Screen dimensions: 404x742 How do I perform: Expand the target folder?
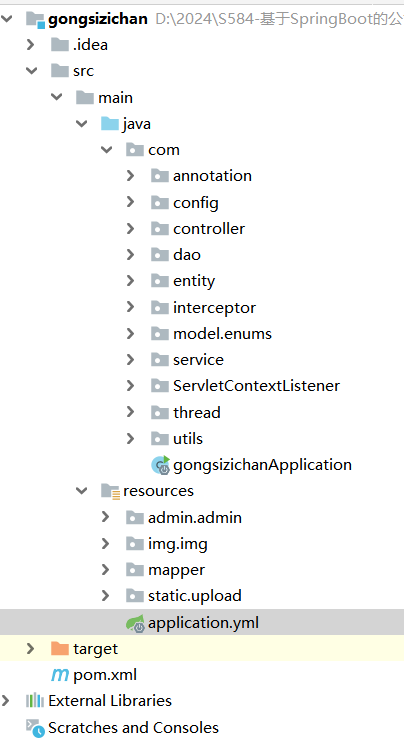(x=30, y=648)
